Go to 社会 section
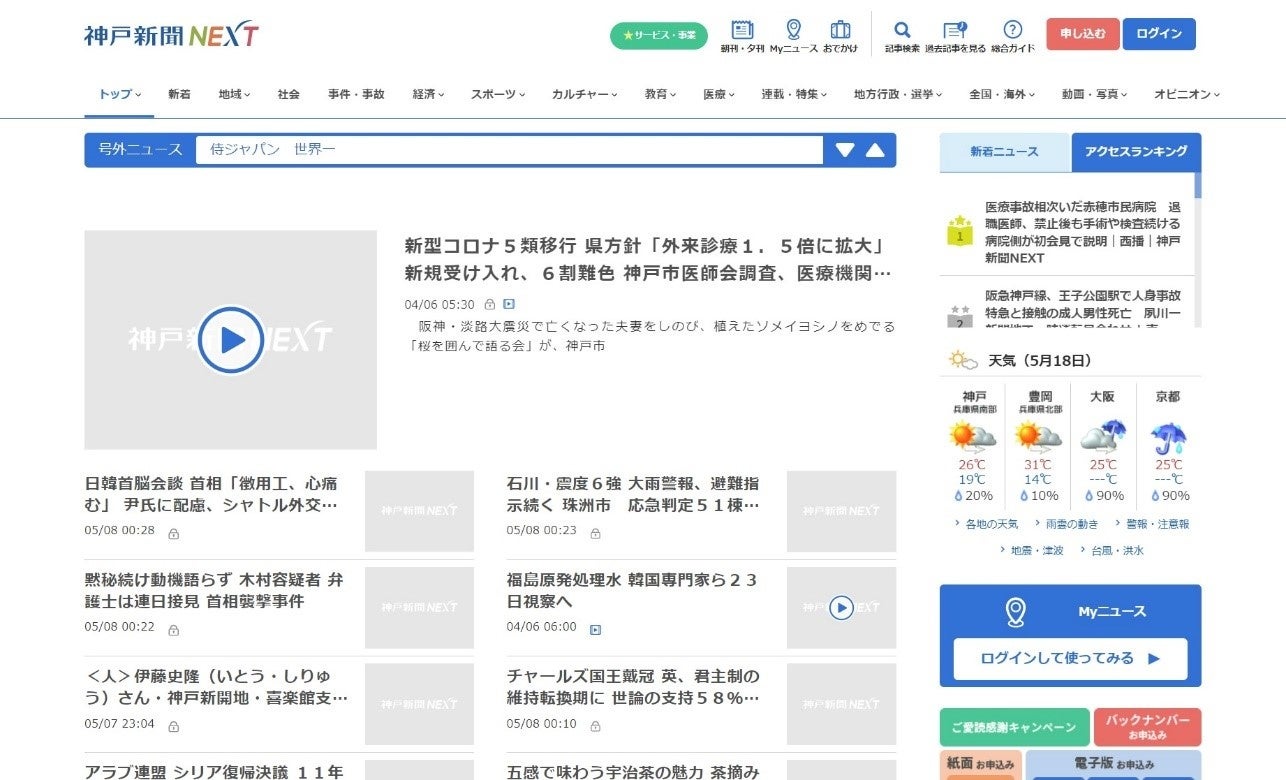Viewport: 1286px width, 780px height. tap(289, 94)
